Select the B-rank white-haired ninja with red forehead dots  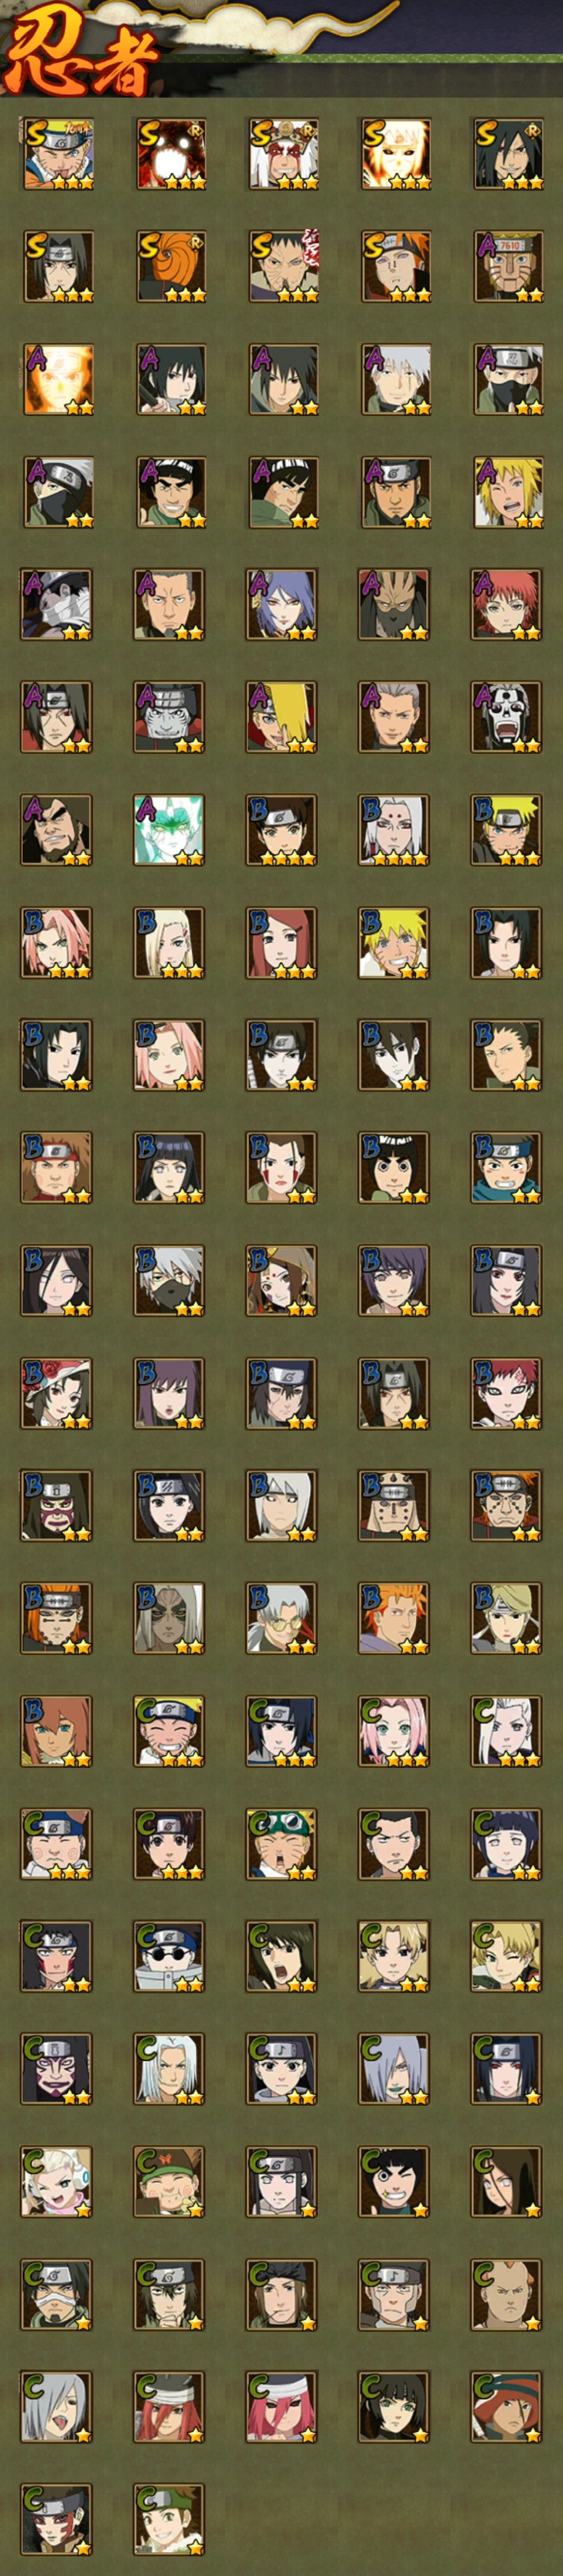tap(395, 829)
